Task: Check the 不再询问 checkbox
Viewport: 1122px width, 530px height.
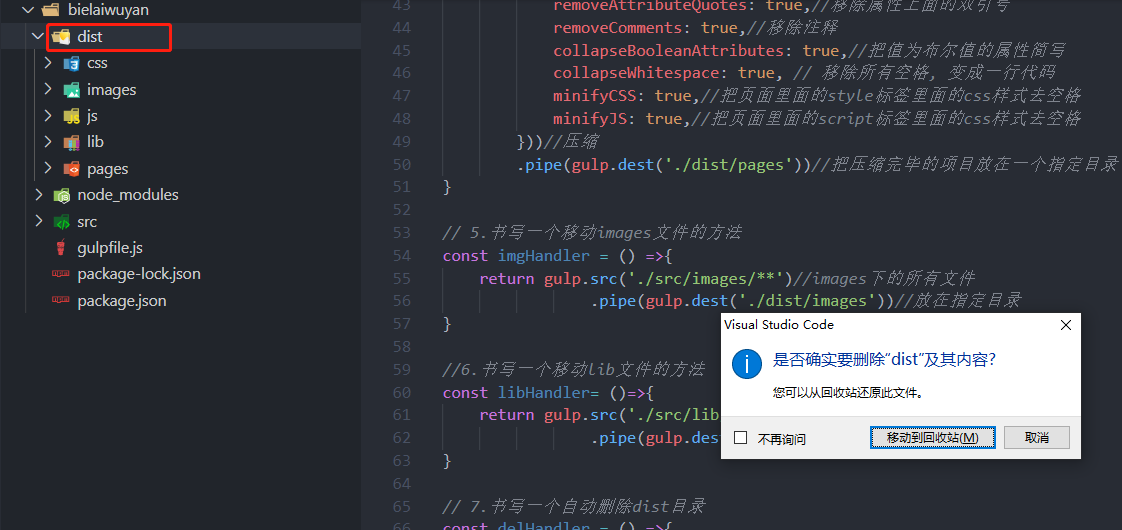Action: tap(741, 437)
